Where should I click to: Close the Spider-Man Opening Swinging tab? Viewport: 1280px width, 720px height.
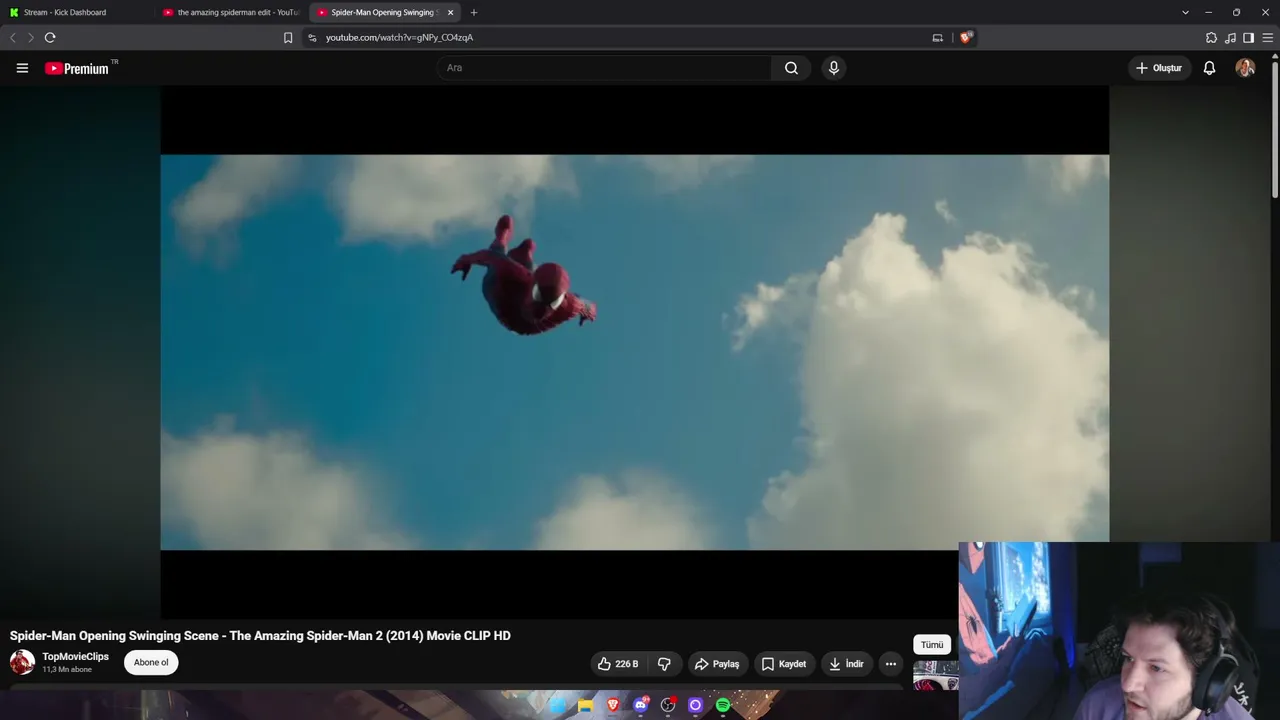[450, 12]
